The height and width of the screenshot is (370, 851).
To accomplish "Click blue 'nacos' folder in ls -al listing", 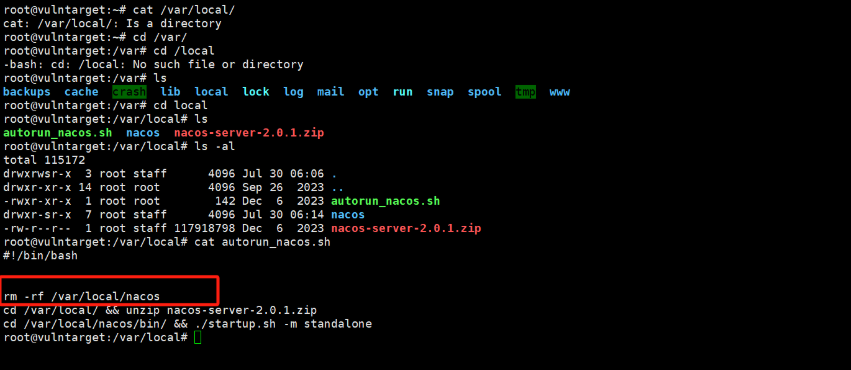I will pos(348,215).
